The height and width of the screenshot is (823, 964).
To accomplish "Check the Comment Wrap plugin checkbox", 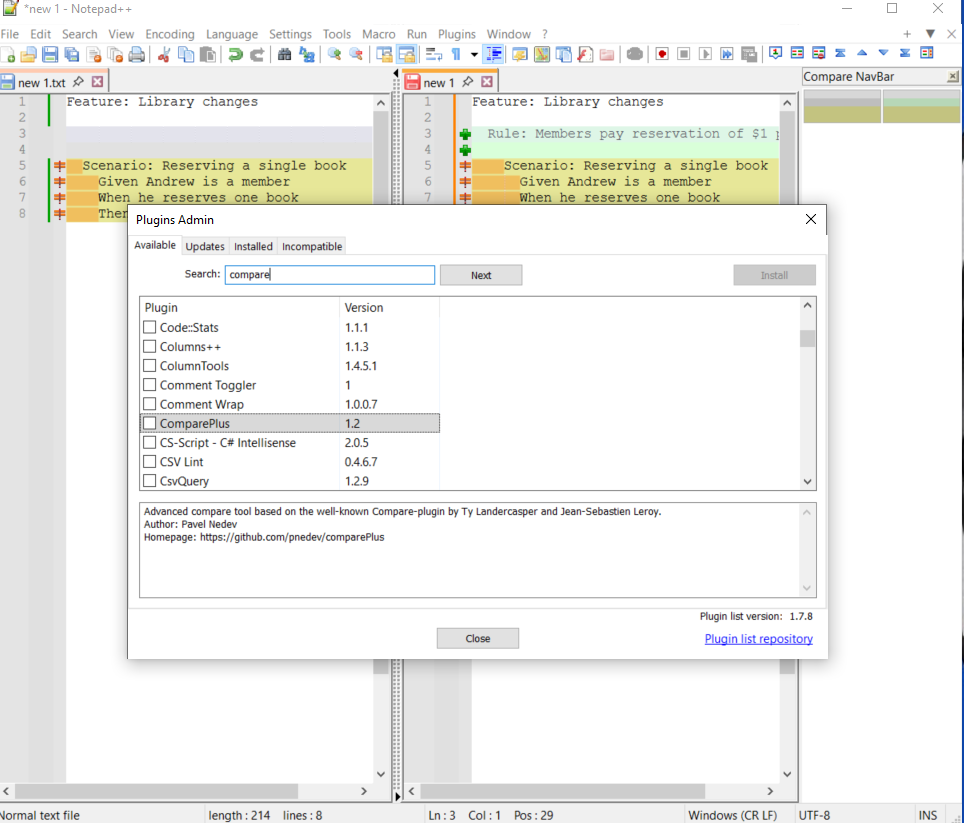I will tap(149, 404).
